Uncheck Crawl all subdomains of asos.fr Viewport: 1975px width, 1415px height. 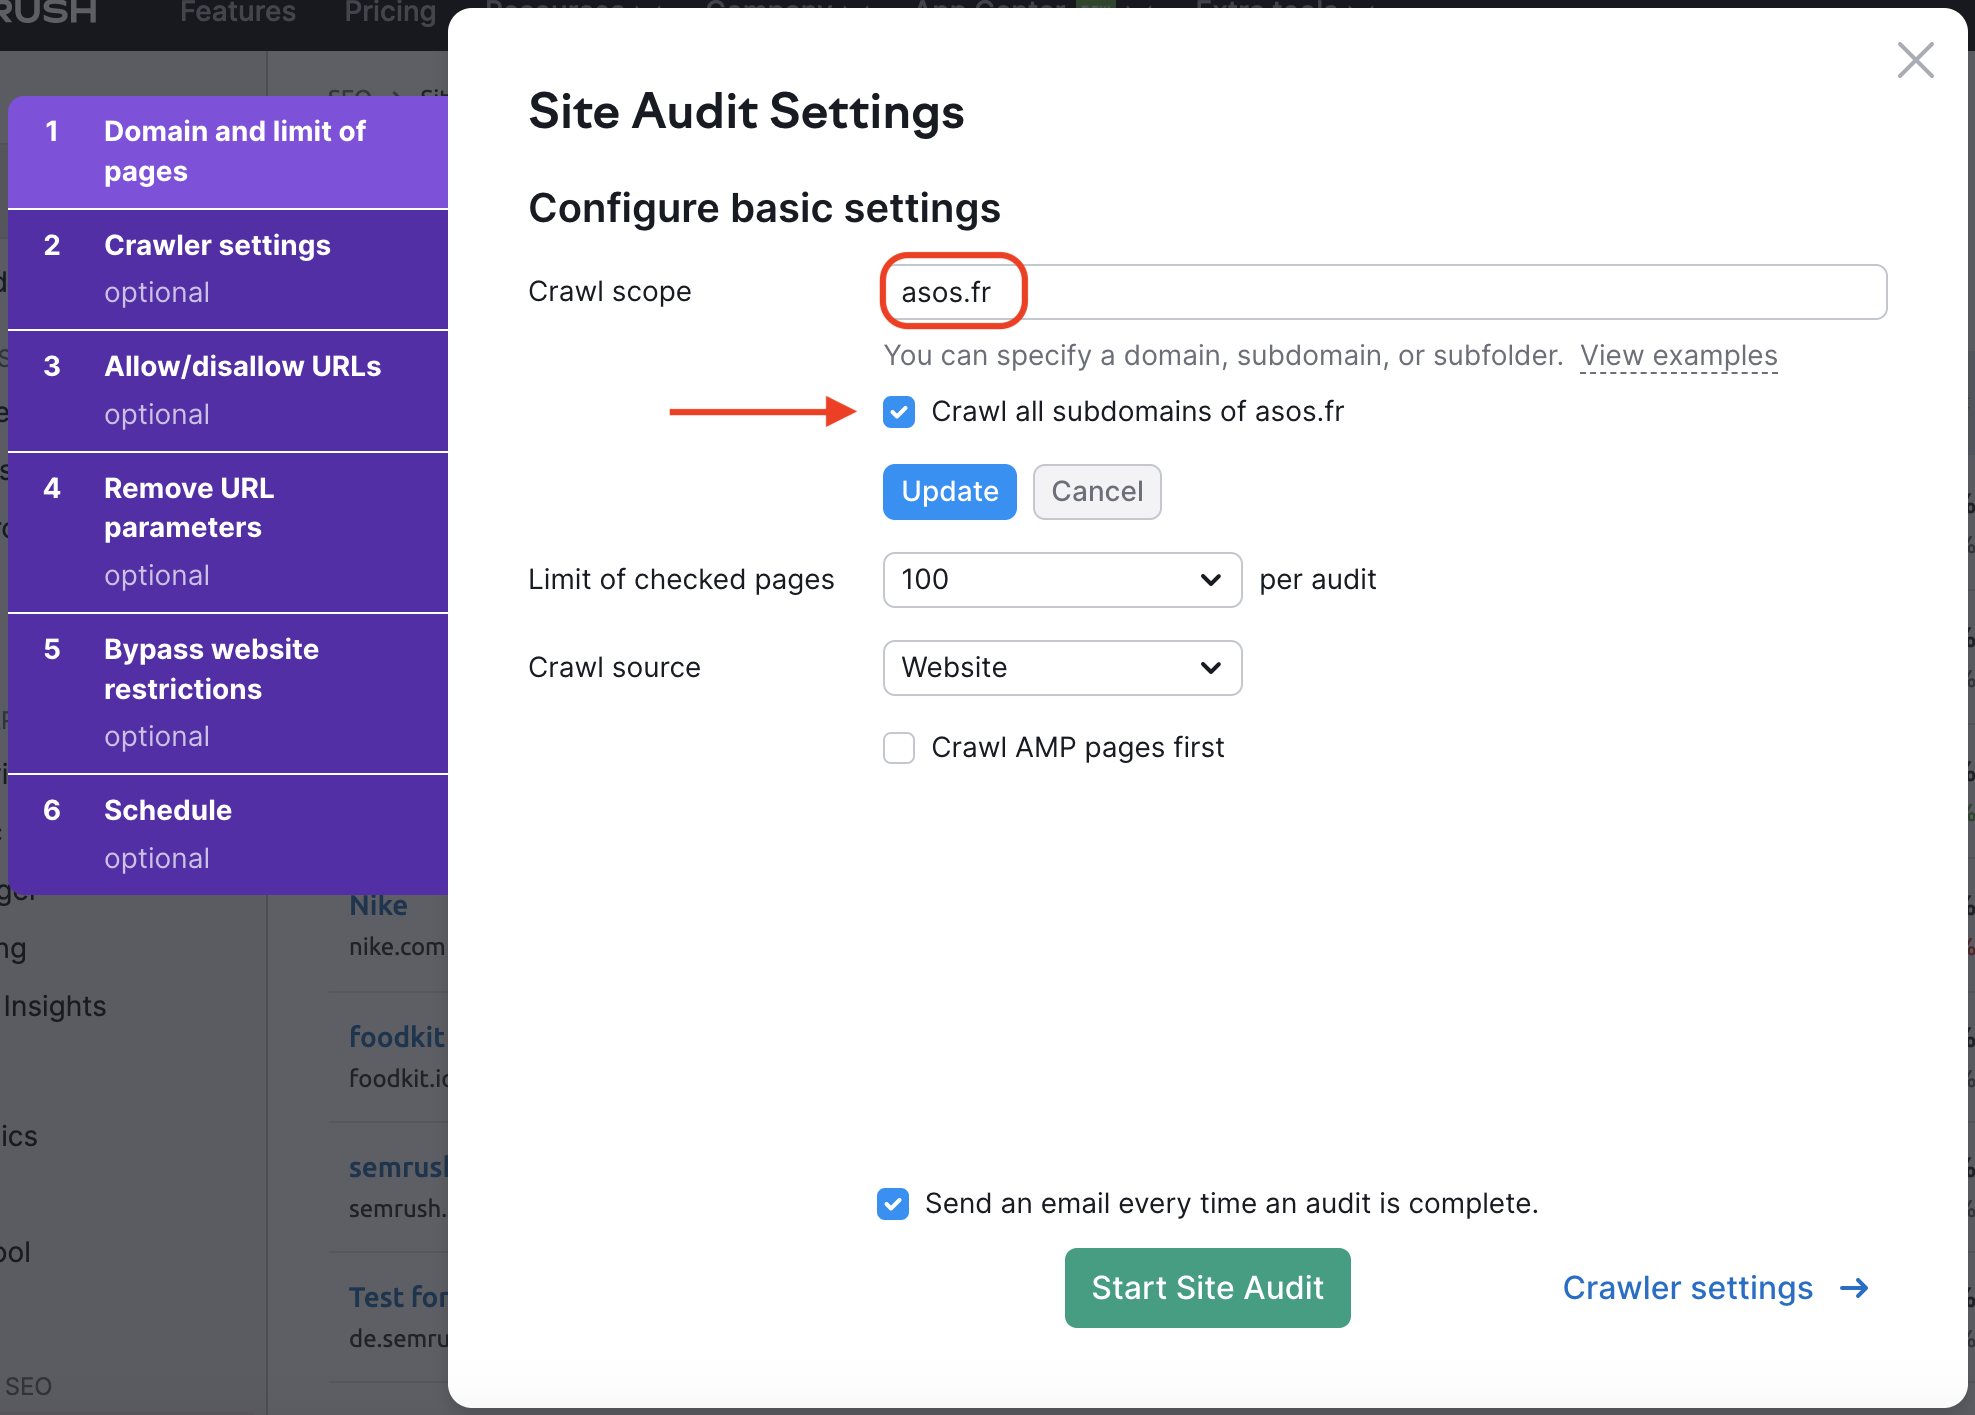tap(899, 412)
